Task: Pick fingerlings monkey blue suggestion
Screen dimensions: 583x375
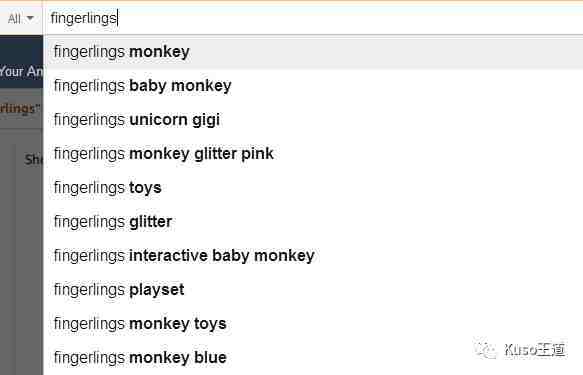Action: [x=313, y=358]
